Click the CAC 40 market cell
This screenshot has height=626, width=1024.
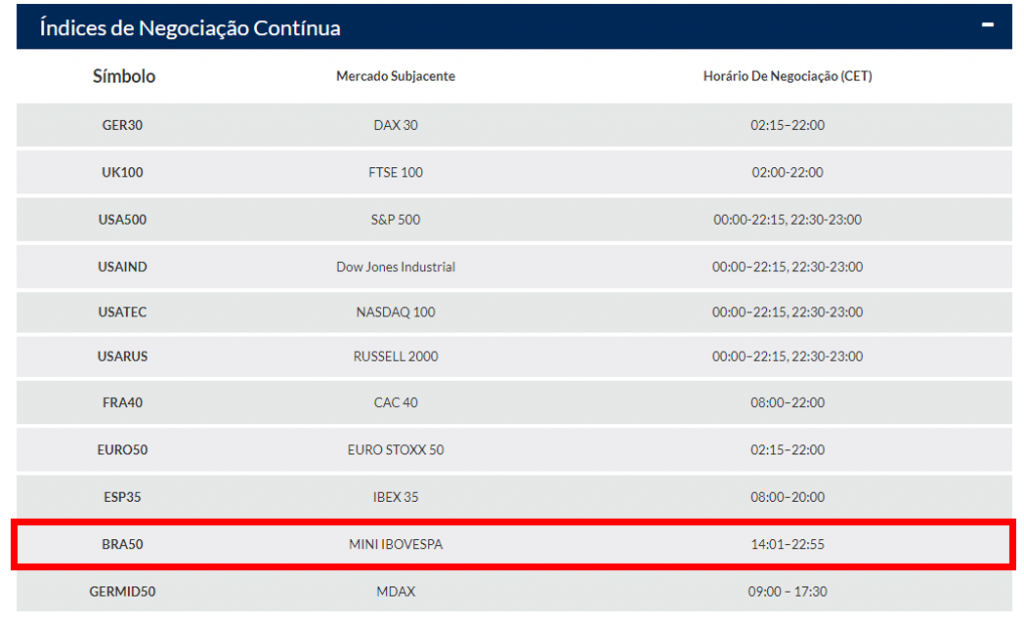396,403
